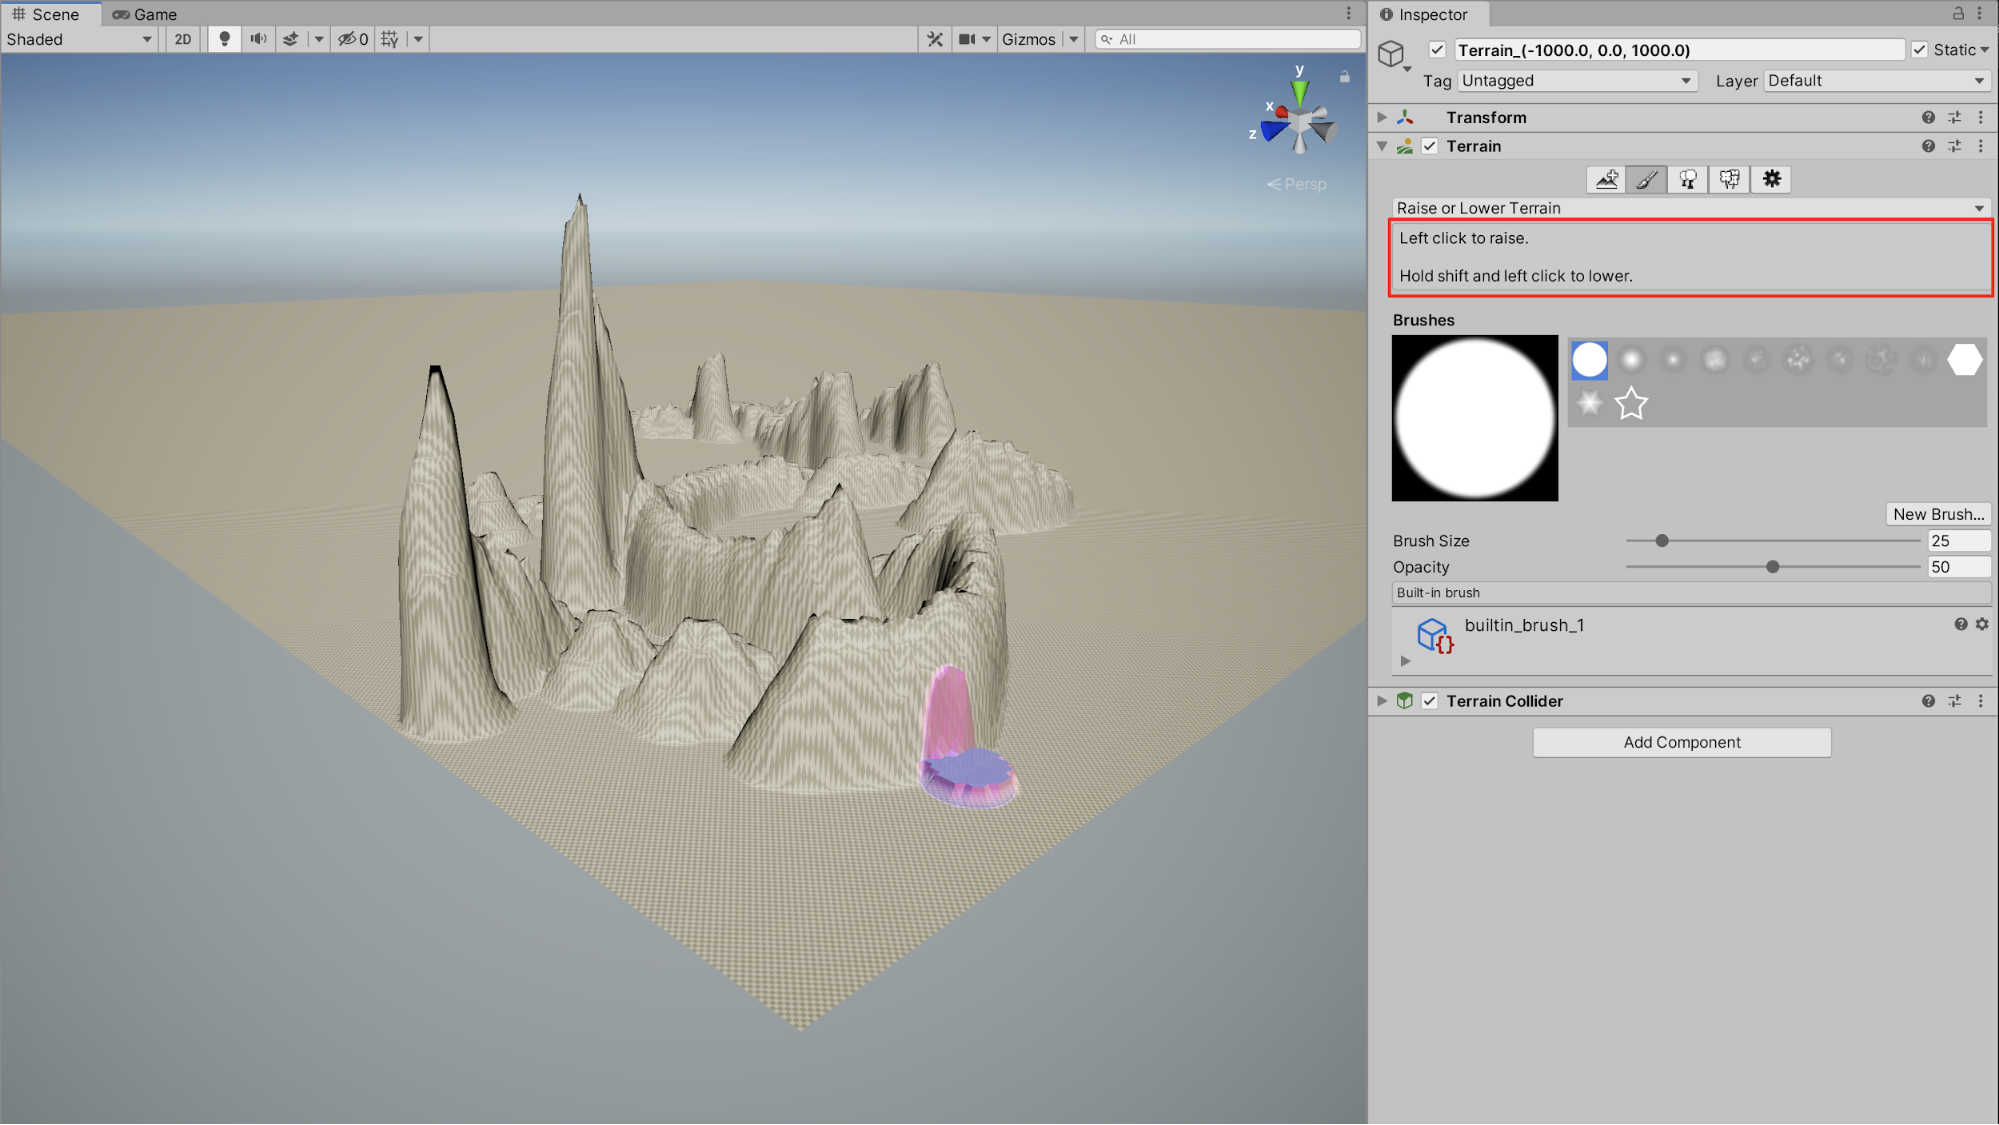This screenshot has height=1125, width=1999.
Task: Expand the Transform component
Action: [x=1382, y=117]
